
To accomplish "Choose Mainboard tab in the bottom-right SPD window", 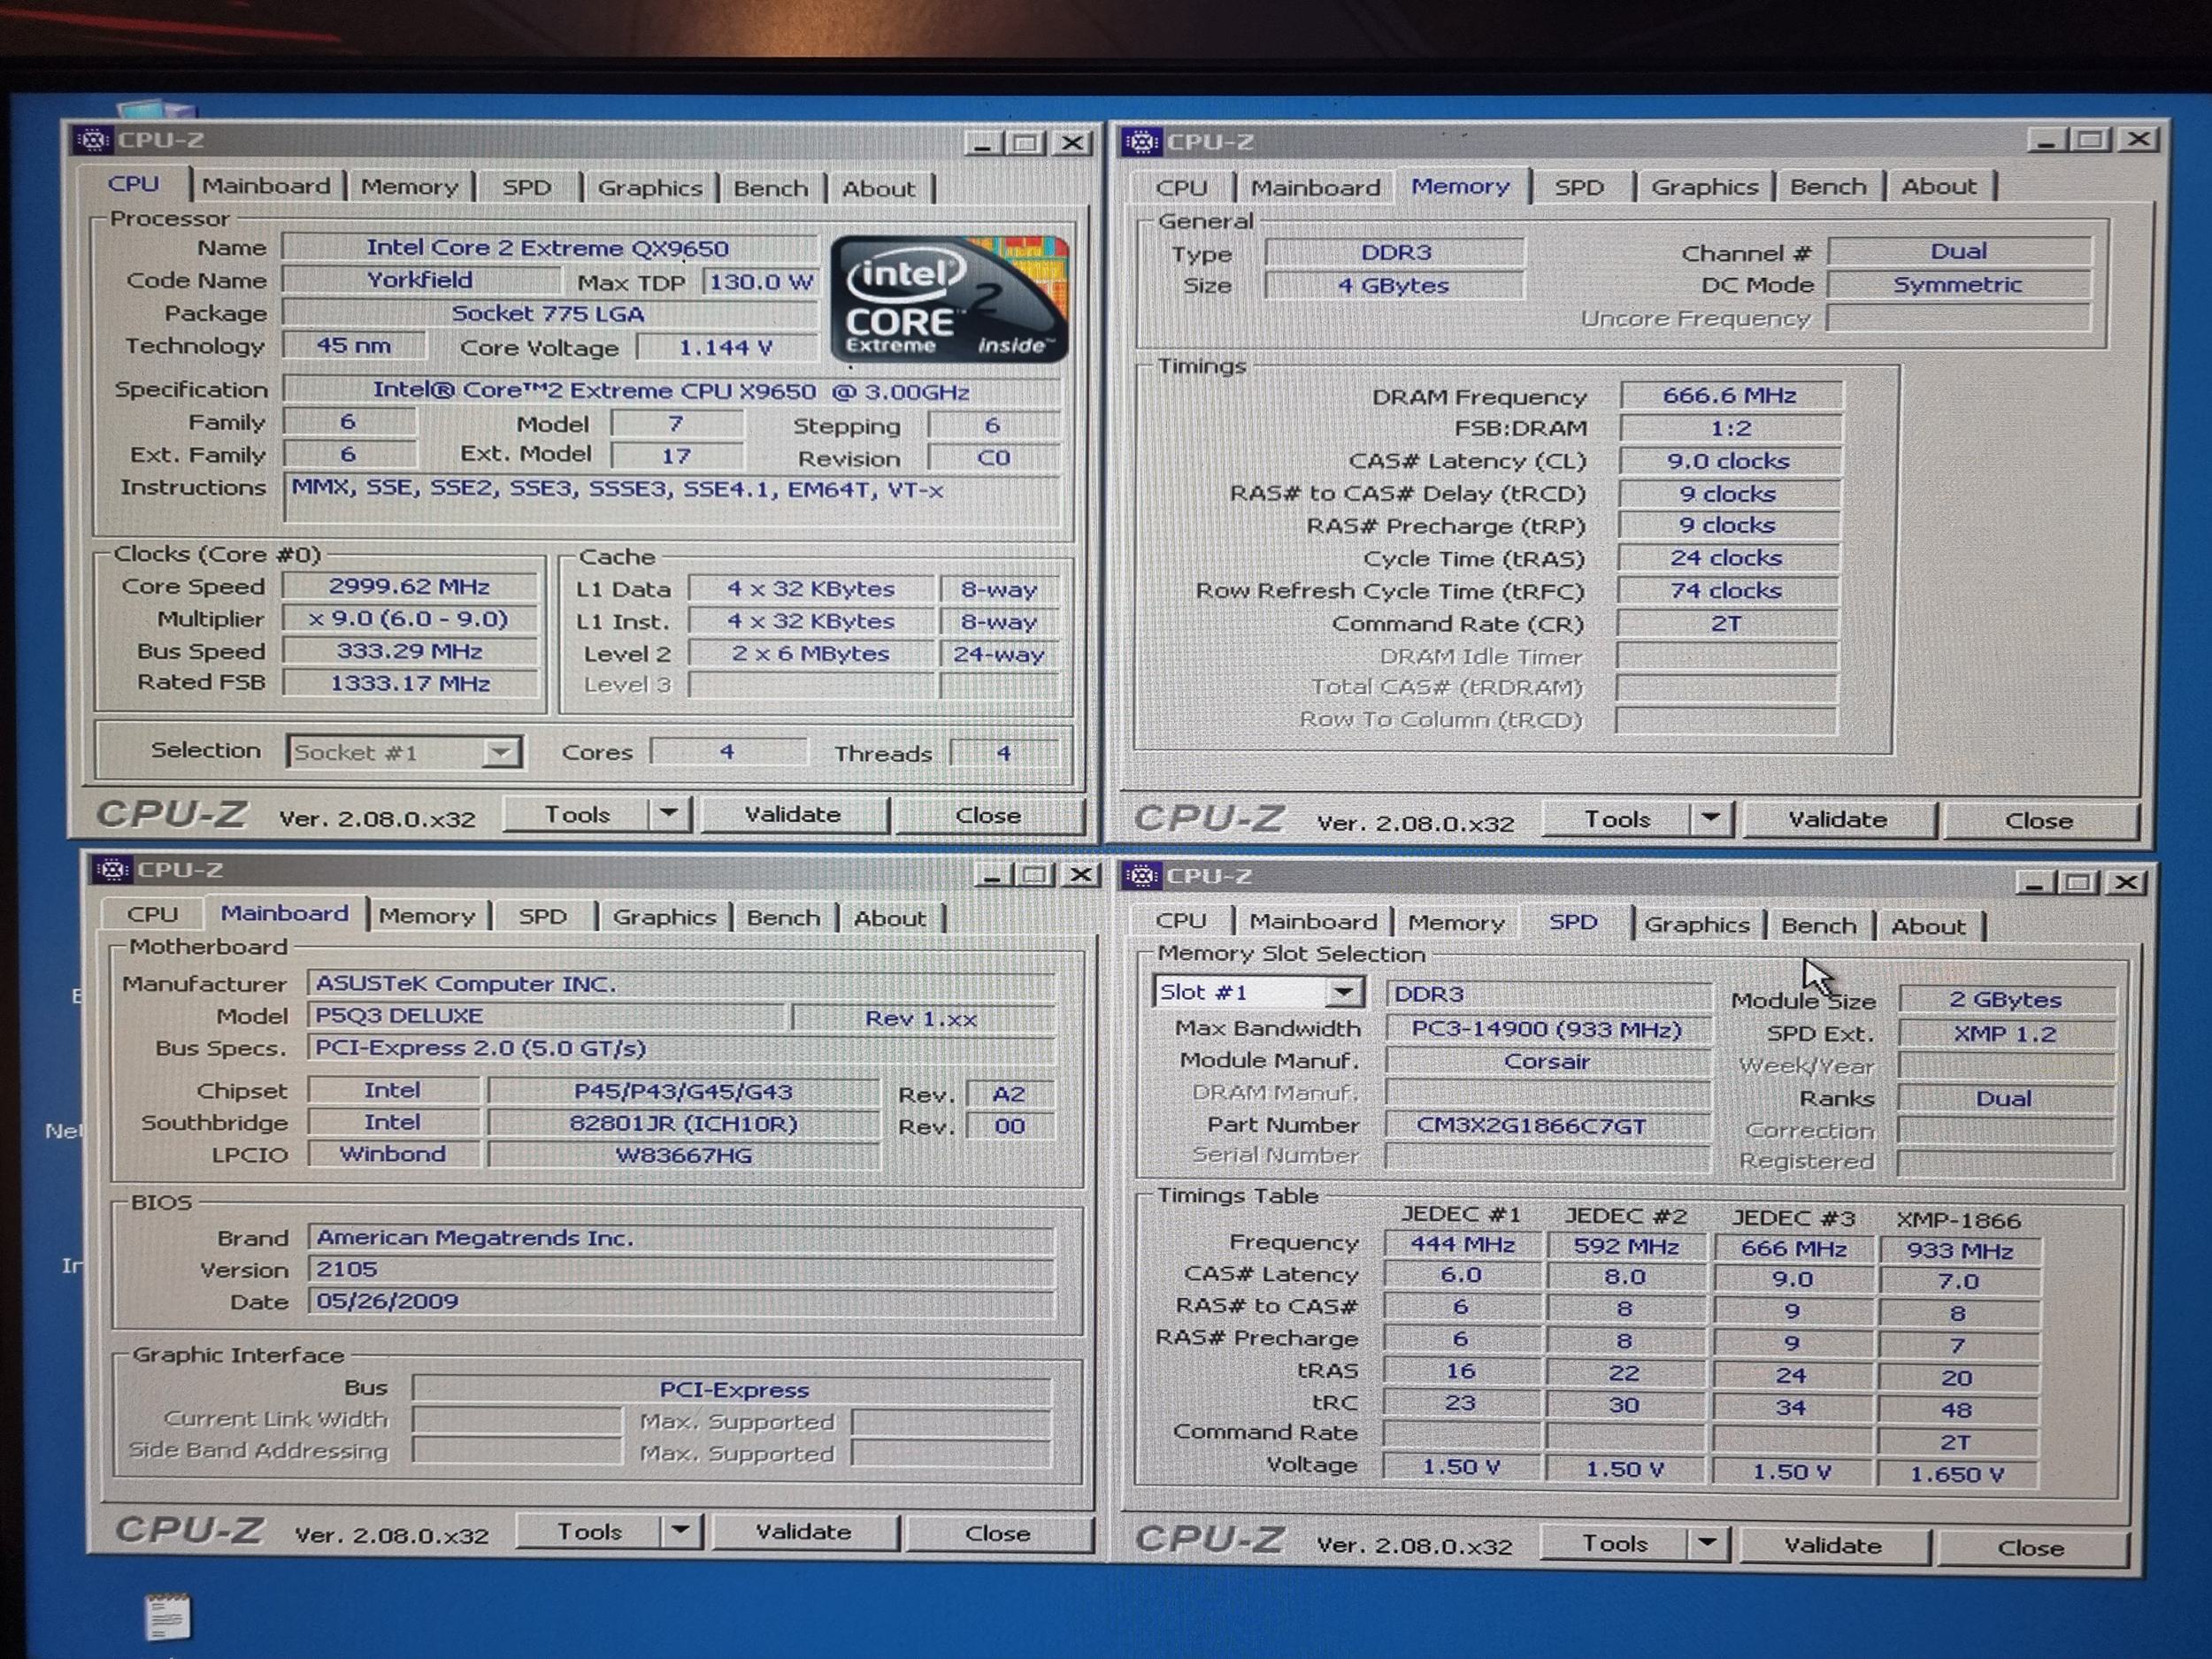I will (1313, 922).
